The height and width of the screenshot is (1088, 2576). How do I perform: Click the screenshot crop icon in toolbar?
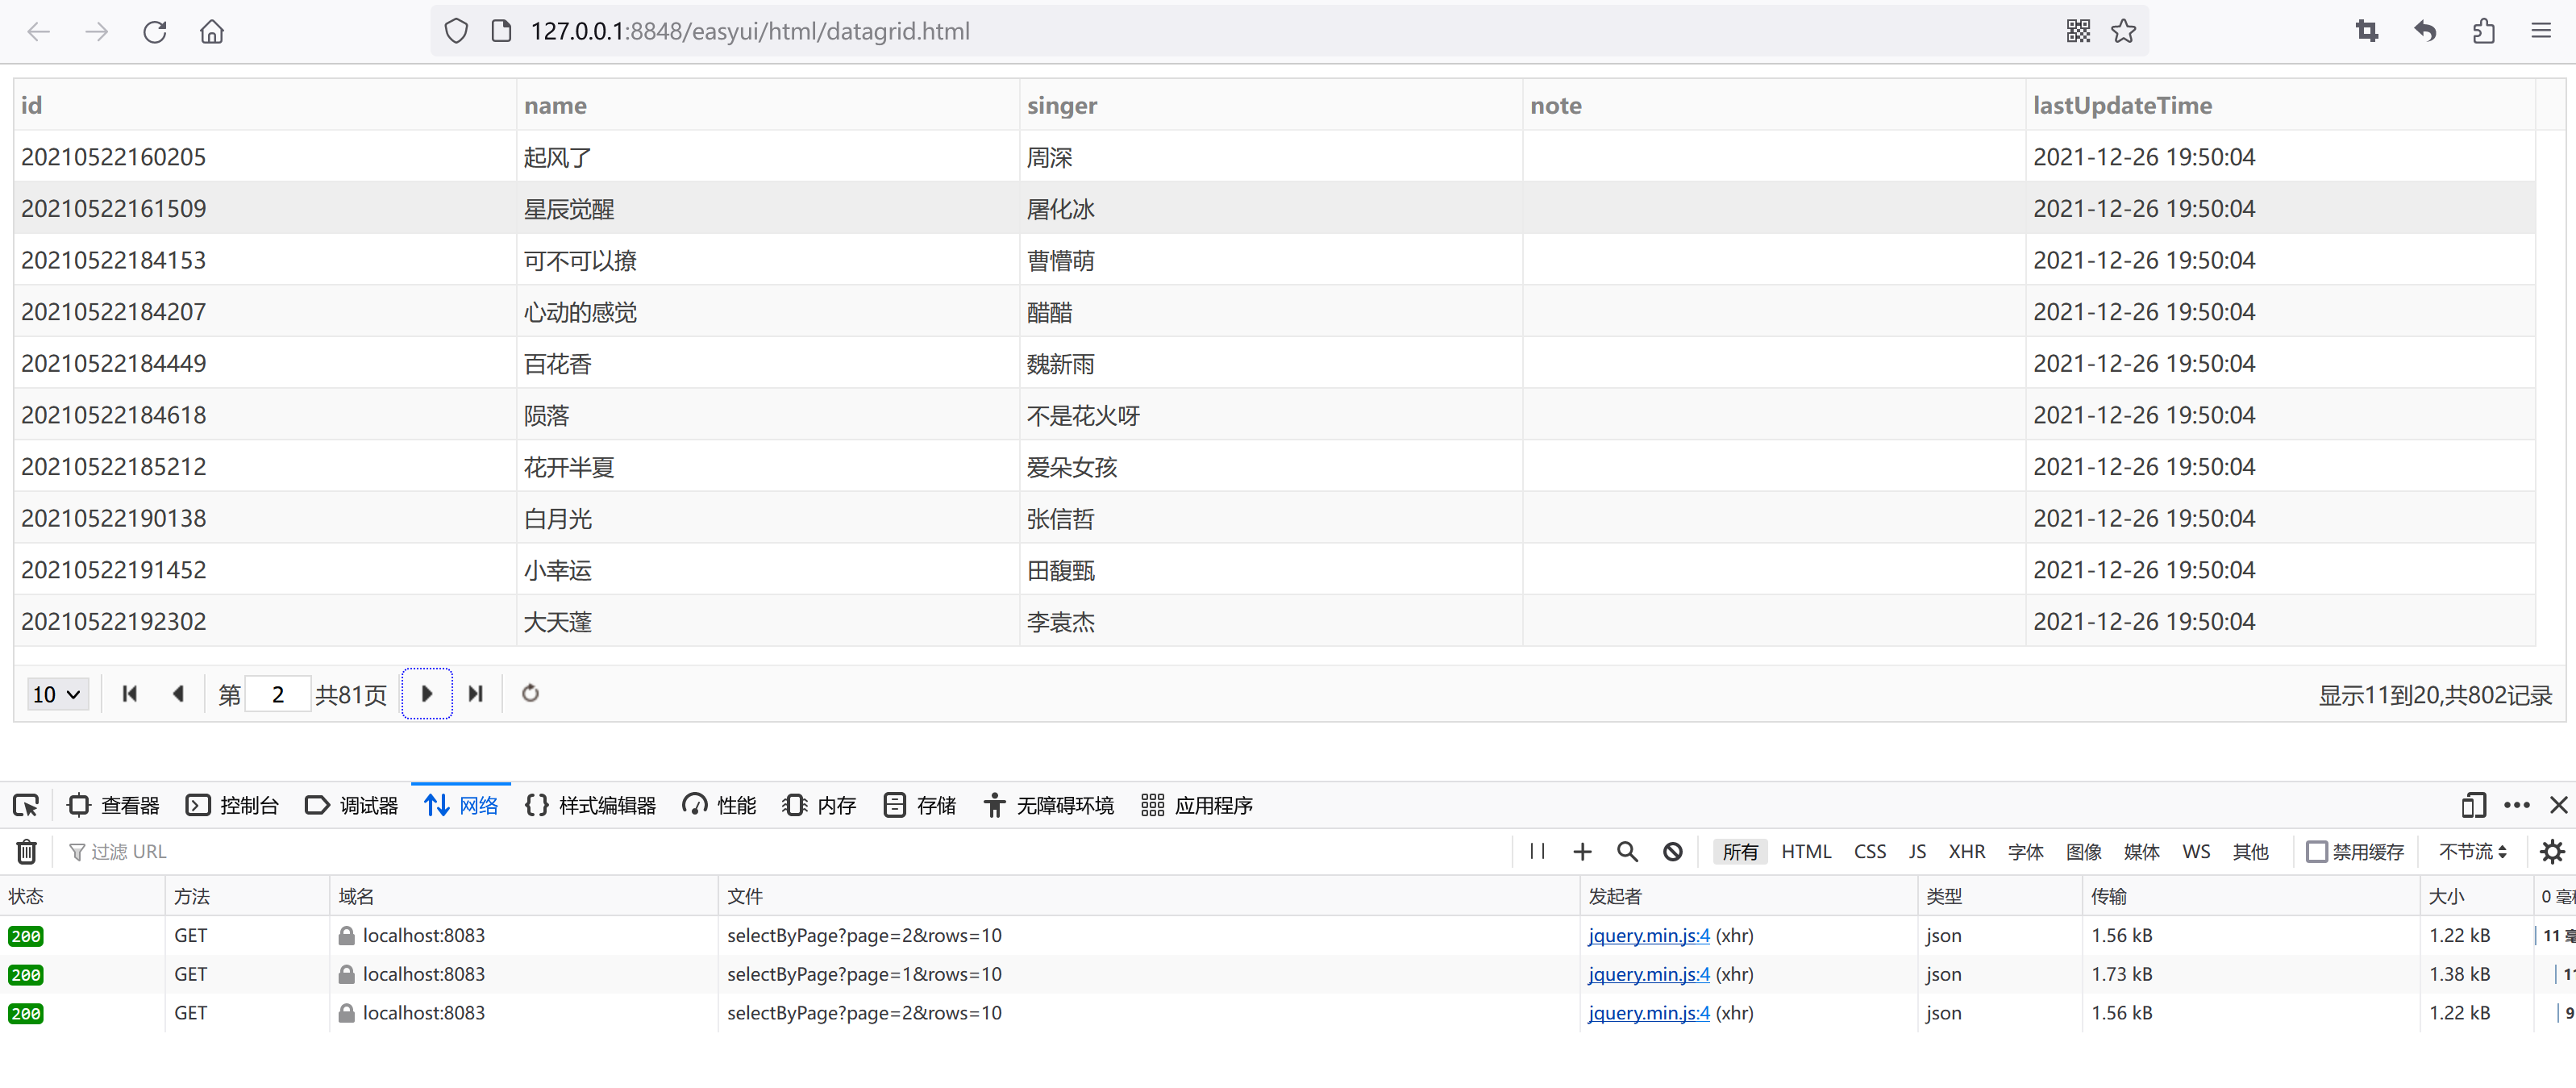point(2367,32)
